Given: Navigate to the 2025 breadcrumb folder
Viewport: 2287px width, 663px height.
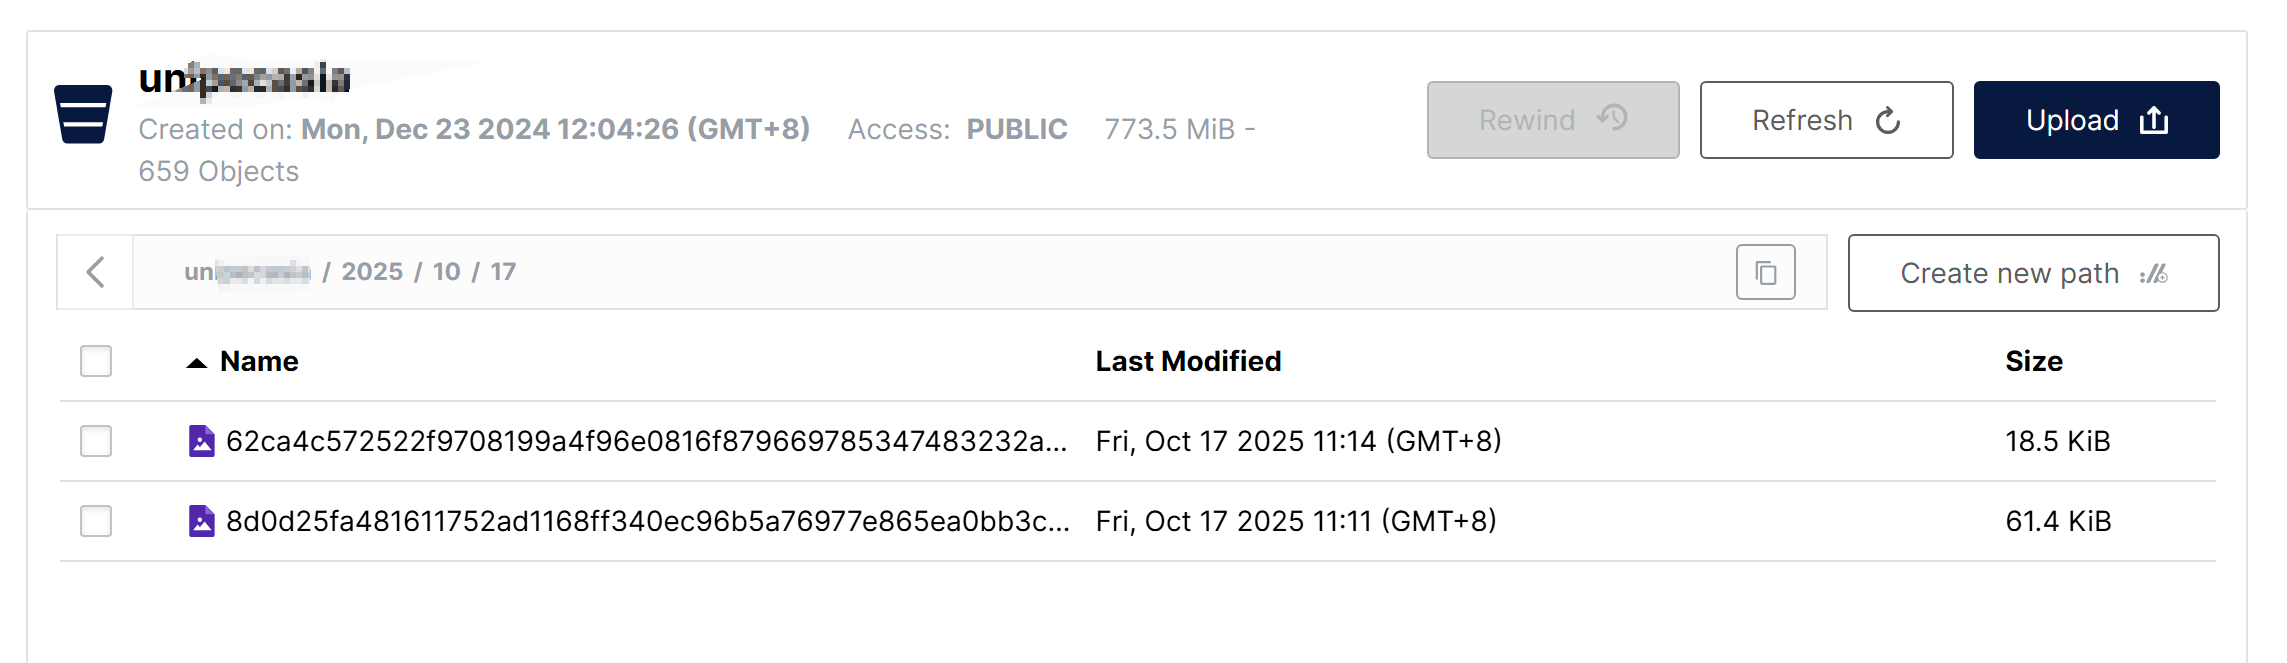Looking at the screenshot, I should [x=372, y=272].
